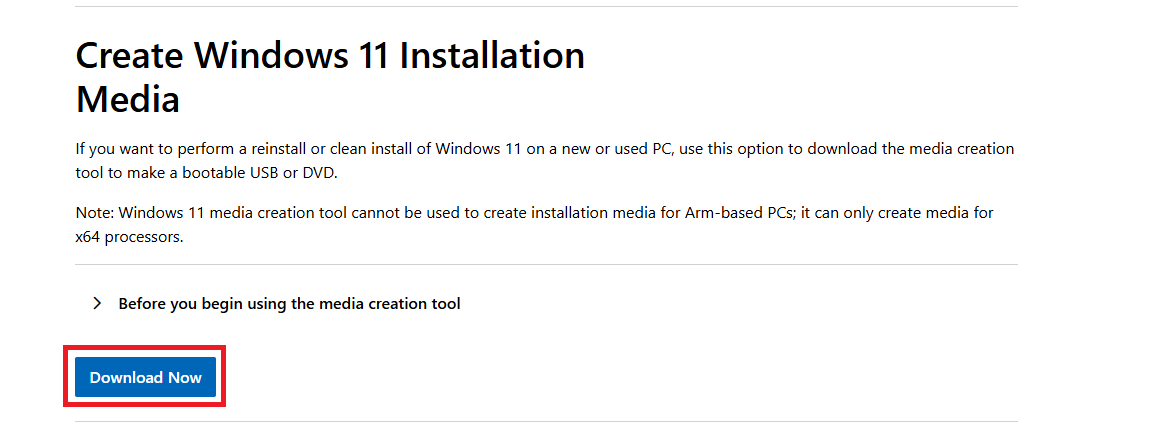Click the horizontal divider above the heading
The image size is (1162, 432).
click(x=546, y=6)
